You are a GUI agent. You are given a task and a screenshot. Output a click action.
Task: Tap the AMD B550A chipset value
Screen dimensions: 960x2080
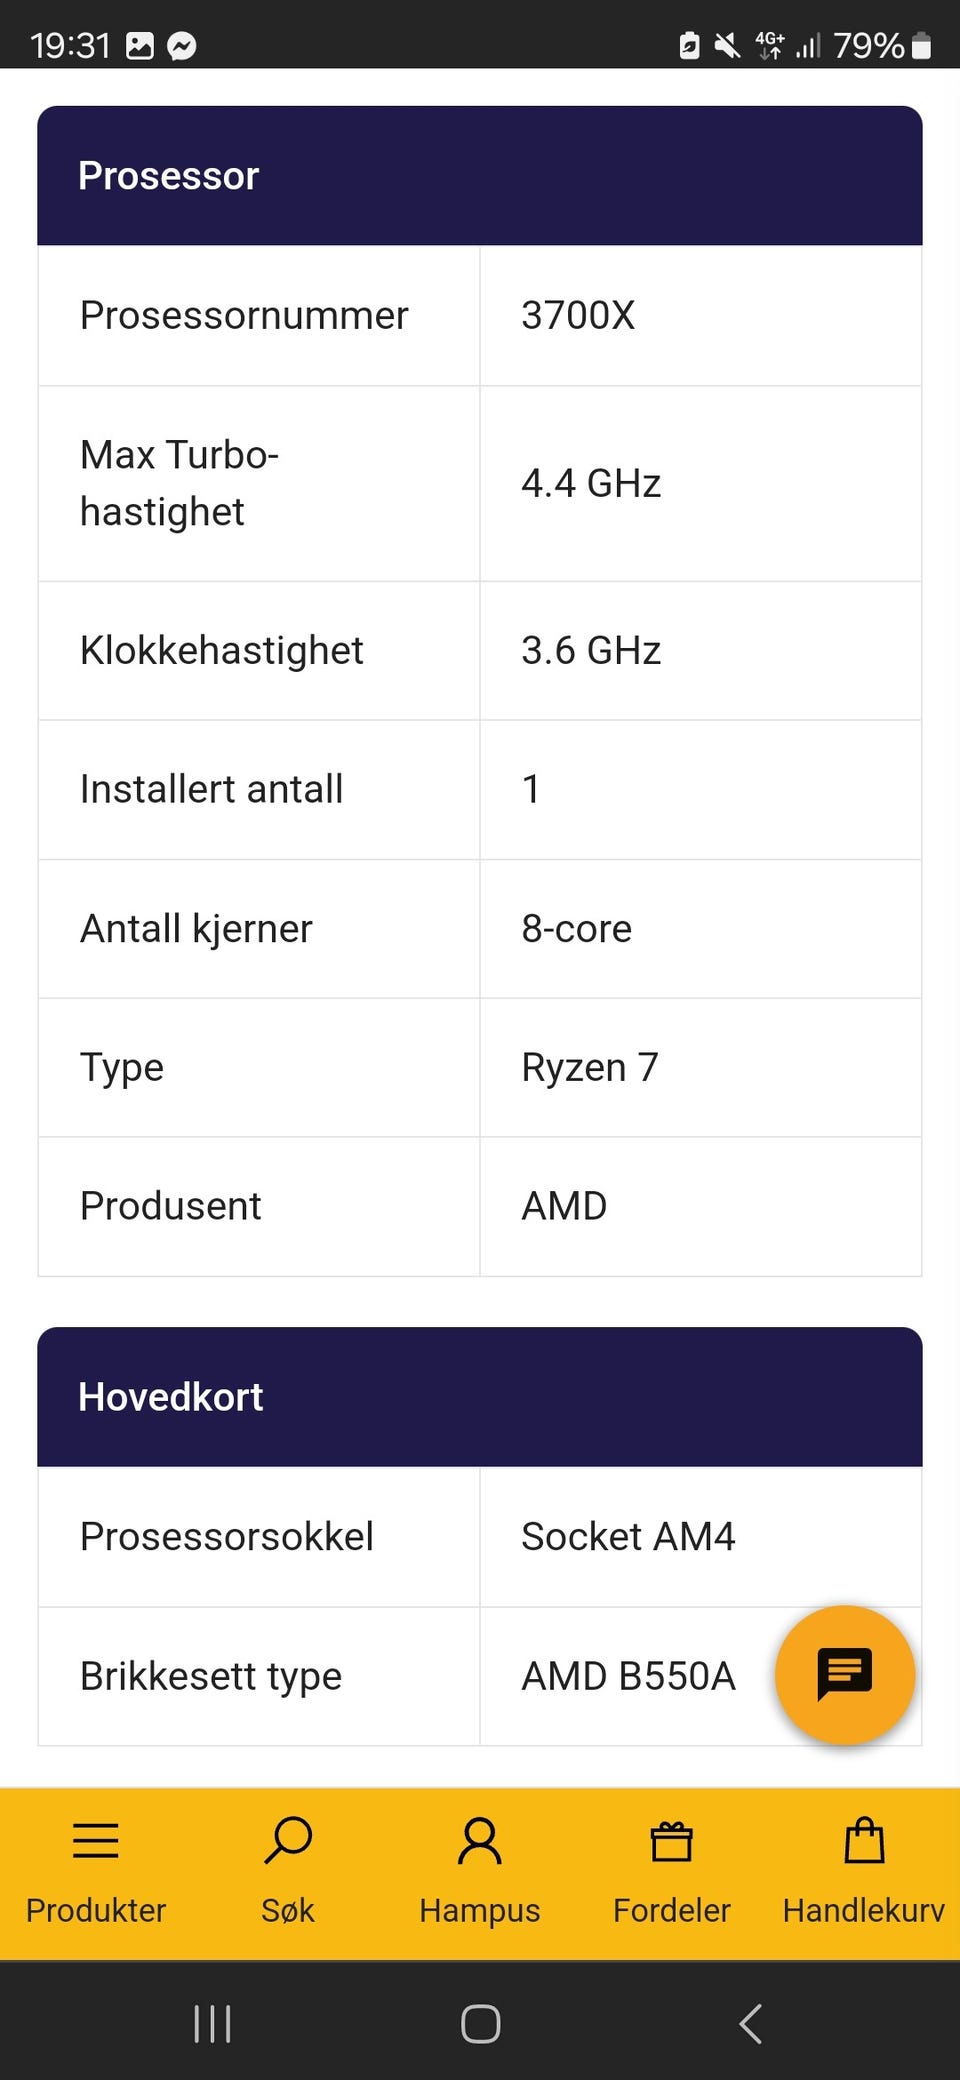click(x=628, y=1676)
